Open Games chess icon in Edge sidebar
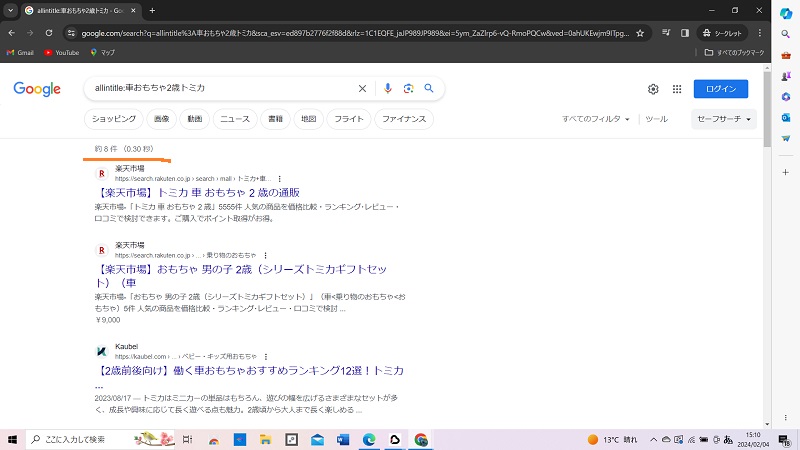800x450 pixels. coord(786,76)
